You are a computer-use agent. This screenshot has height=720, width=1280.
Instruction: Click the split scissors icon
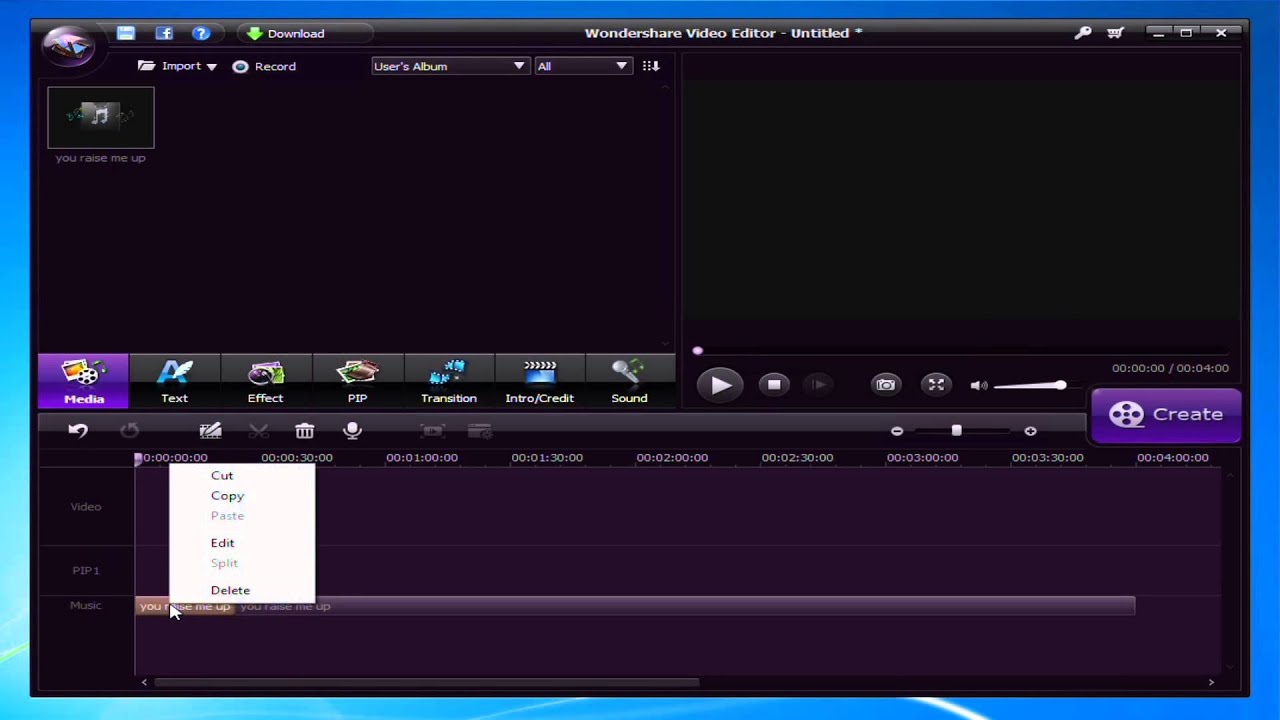click(x=258, y=431)
